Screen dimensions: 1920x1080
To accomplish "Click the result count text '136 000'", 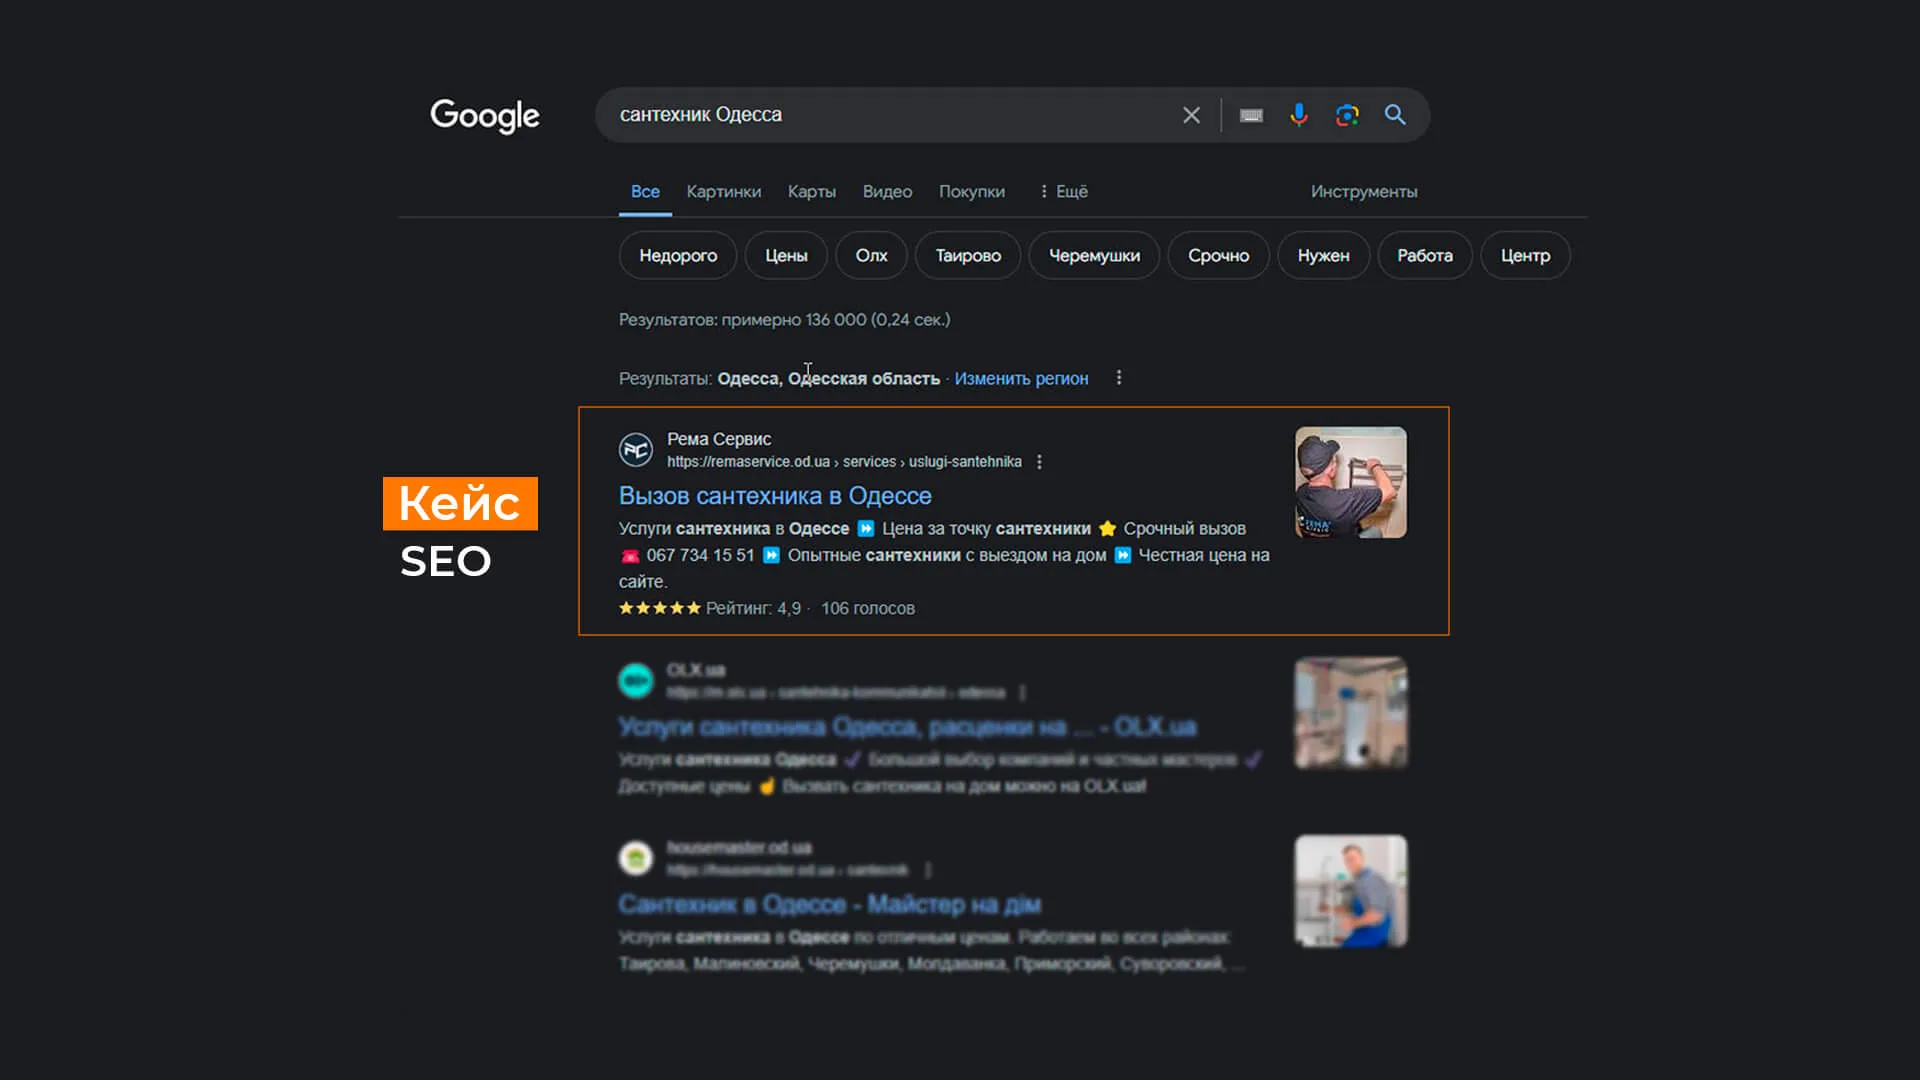I will [836, 320].
